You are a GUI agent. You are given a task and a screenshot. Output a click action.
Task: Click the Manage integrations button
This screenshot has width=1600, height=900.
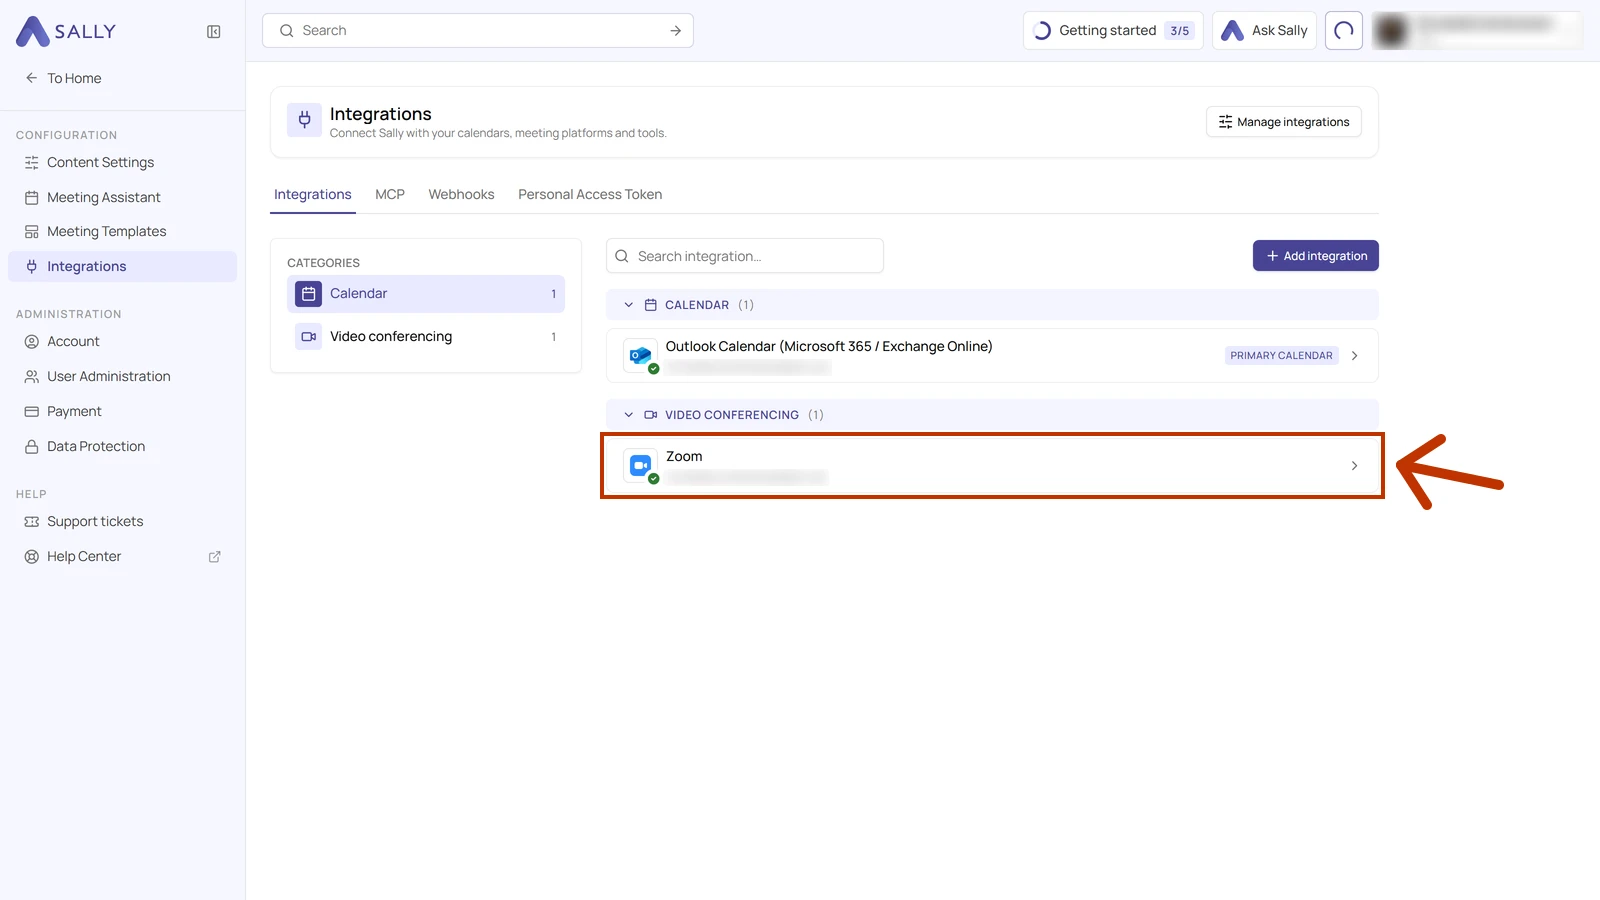point(1284,122)
